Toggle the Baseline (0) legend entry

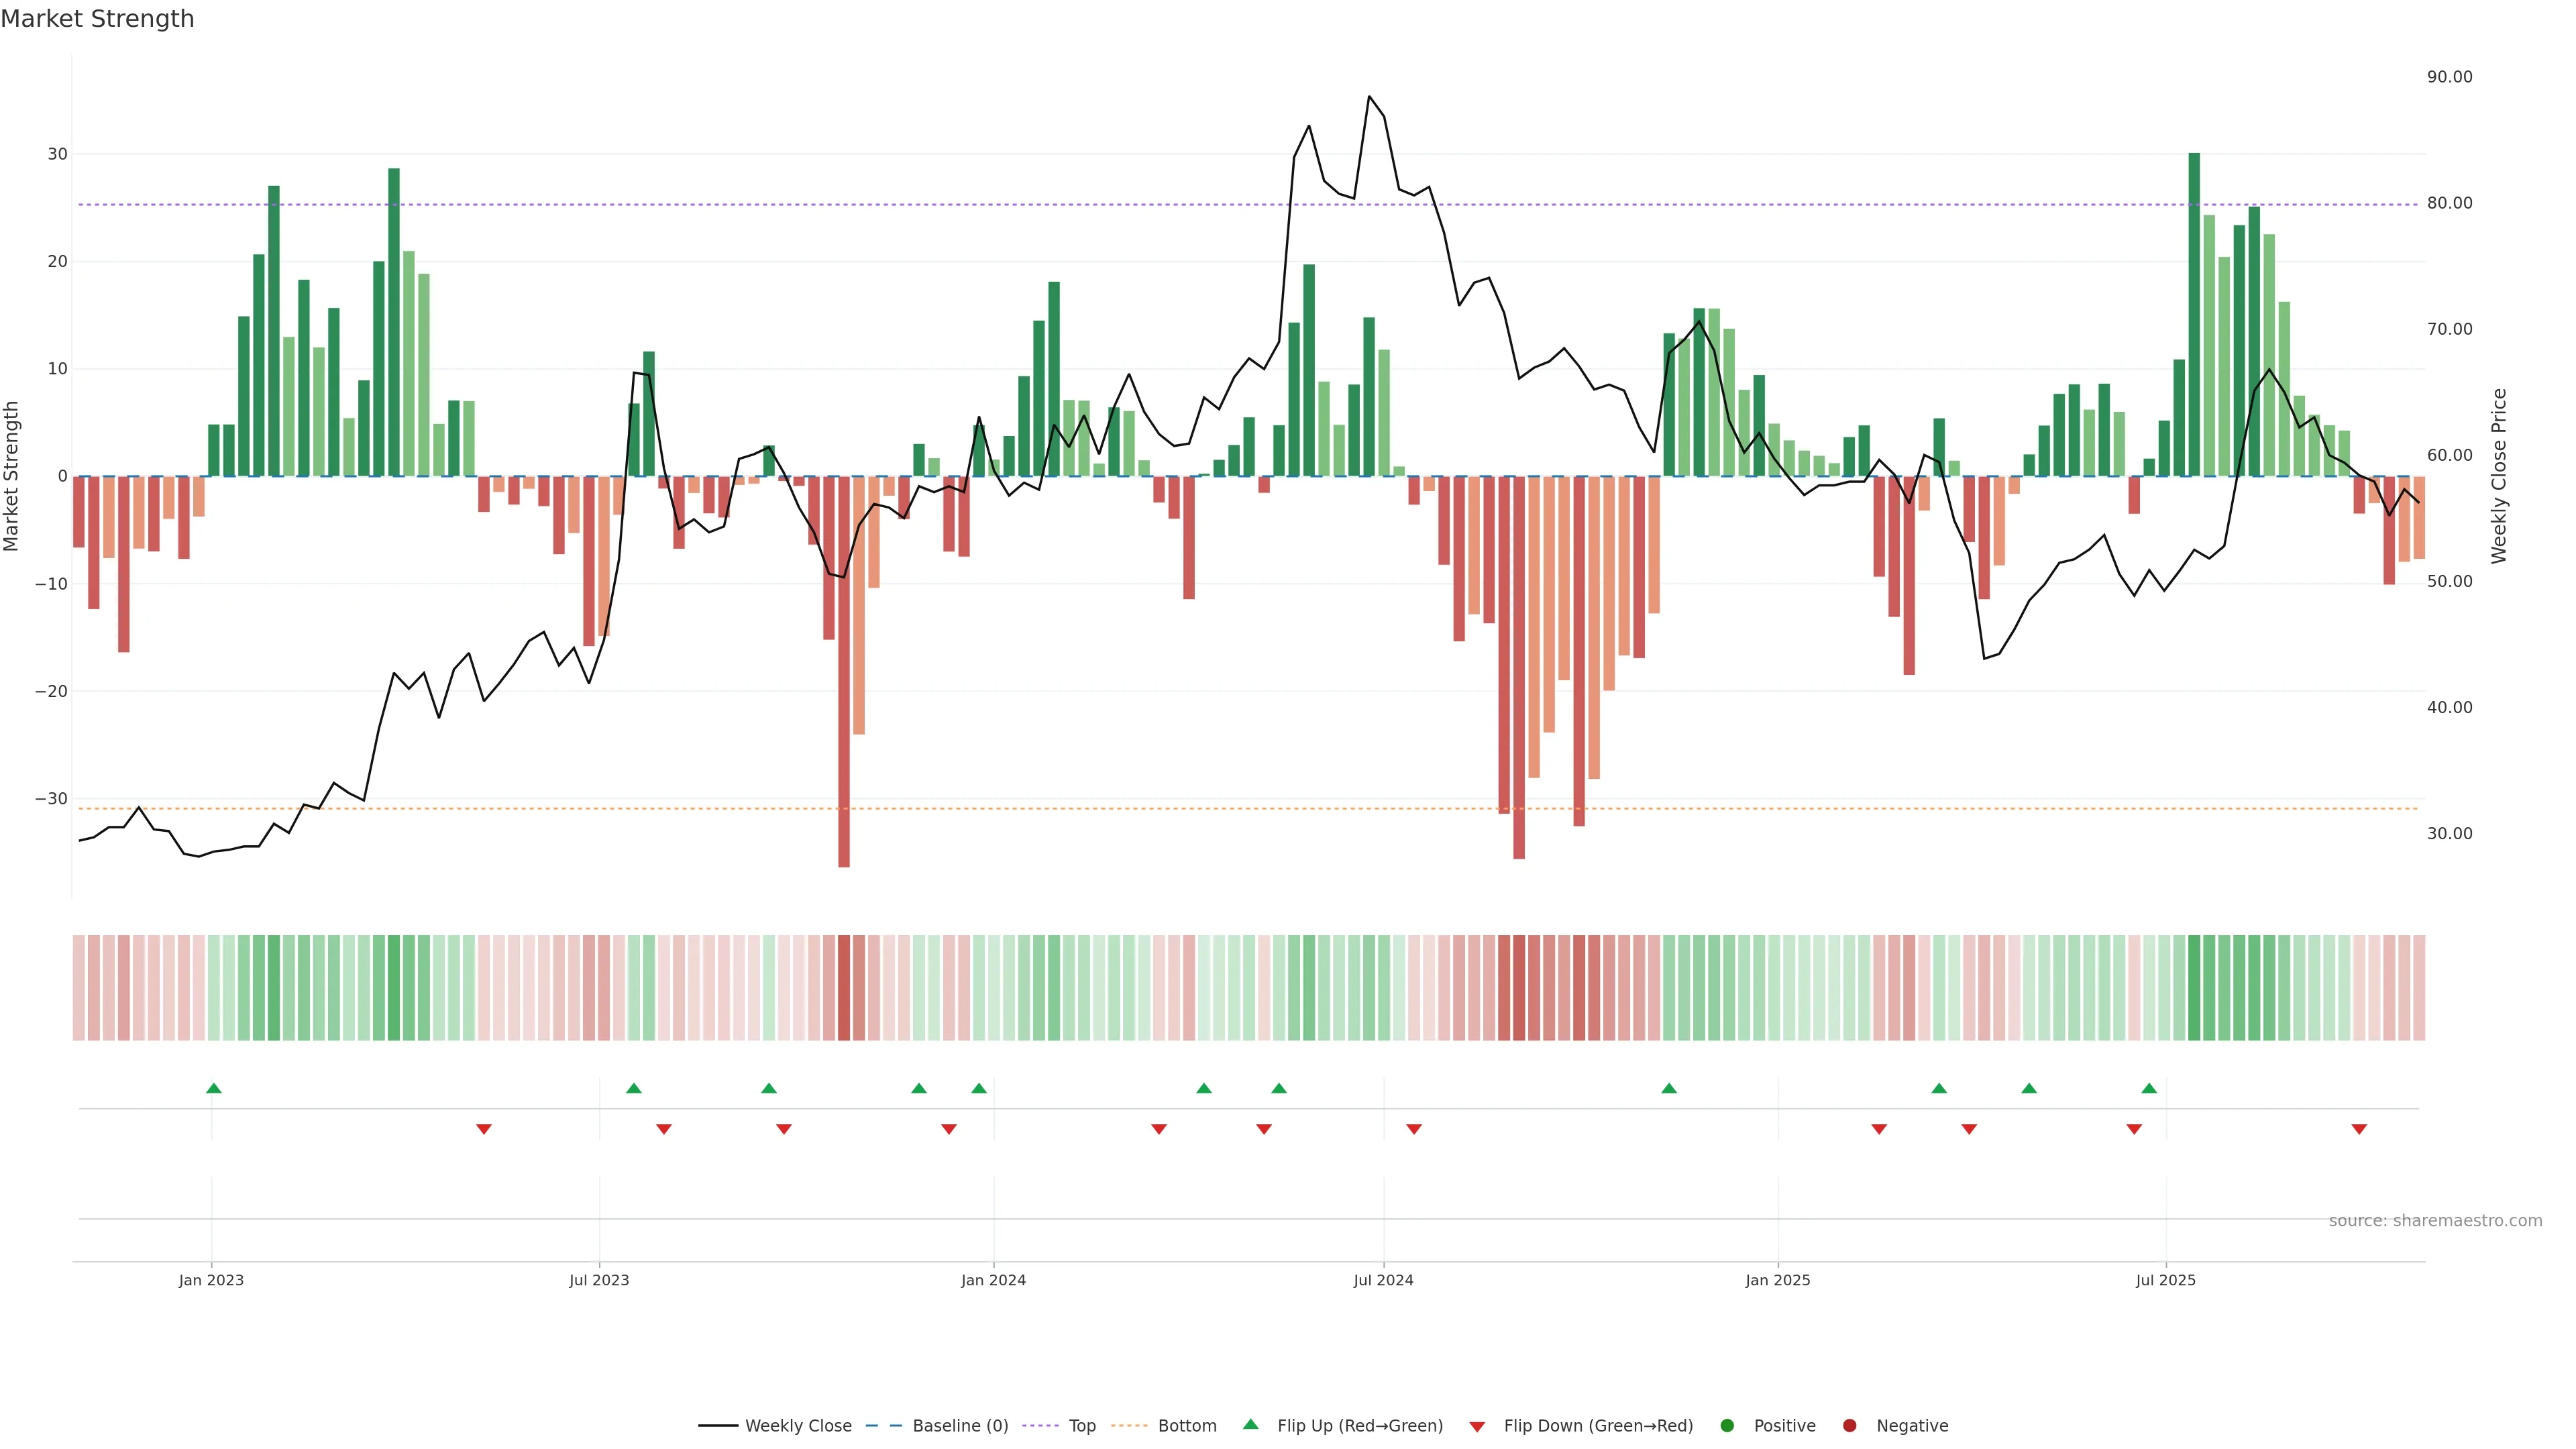tap(959, 1426)
